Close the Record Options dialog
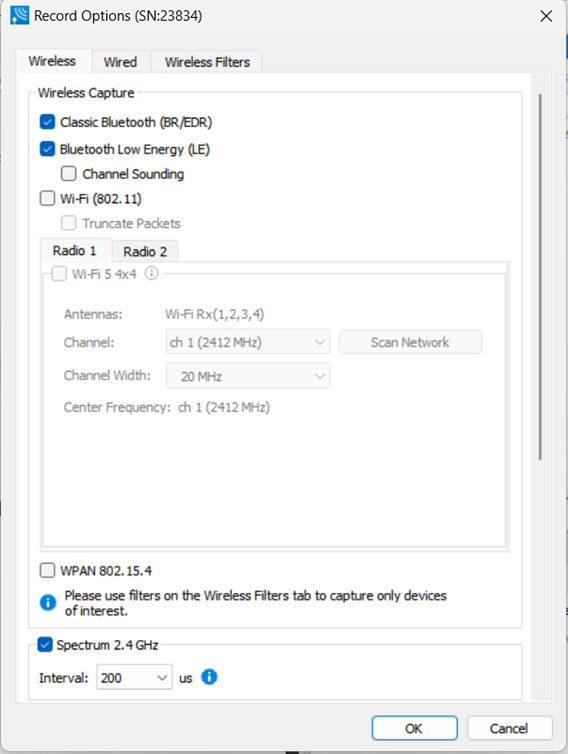The image size is (568, 754). click(546, 16)
